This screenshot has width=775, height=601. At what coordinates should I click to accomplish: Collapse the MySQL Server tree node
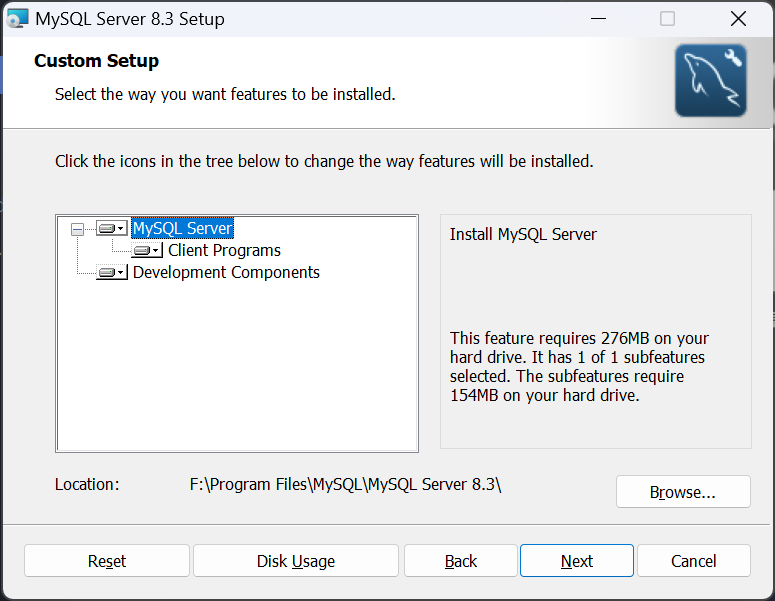78,229
